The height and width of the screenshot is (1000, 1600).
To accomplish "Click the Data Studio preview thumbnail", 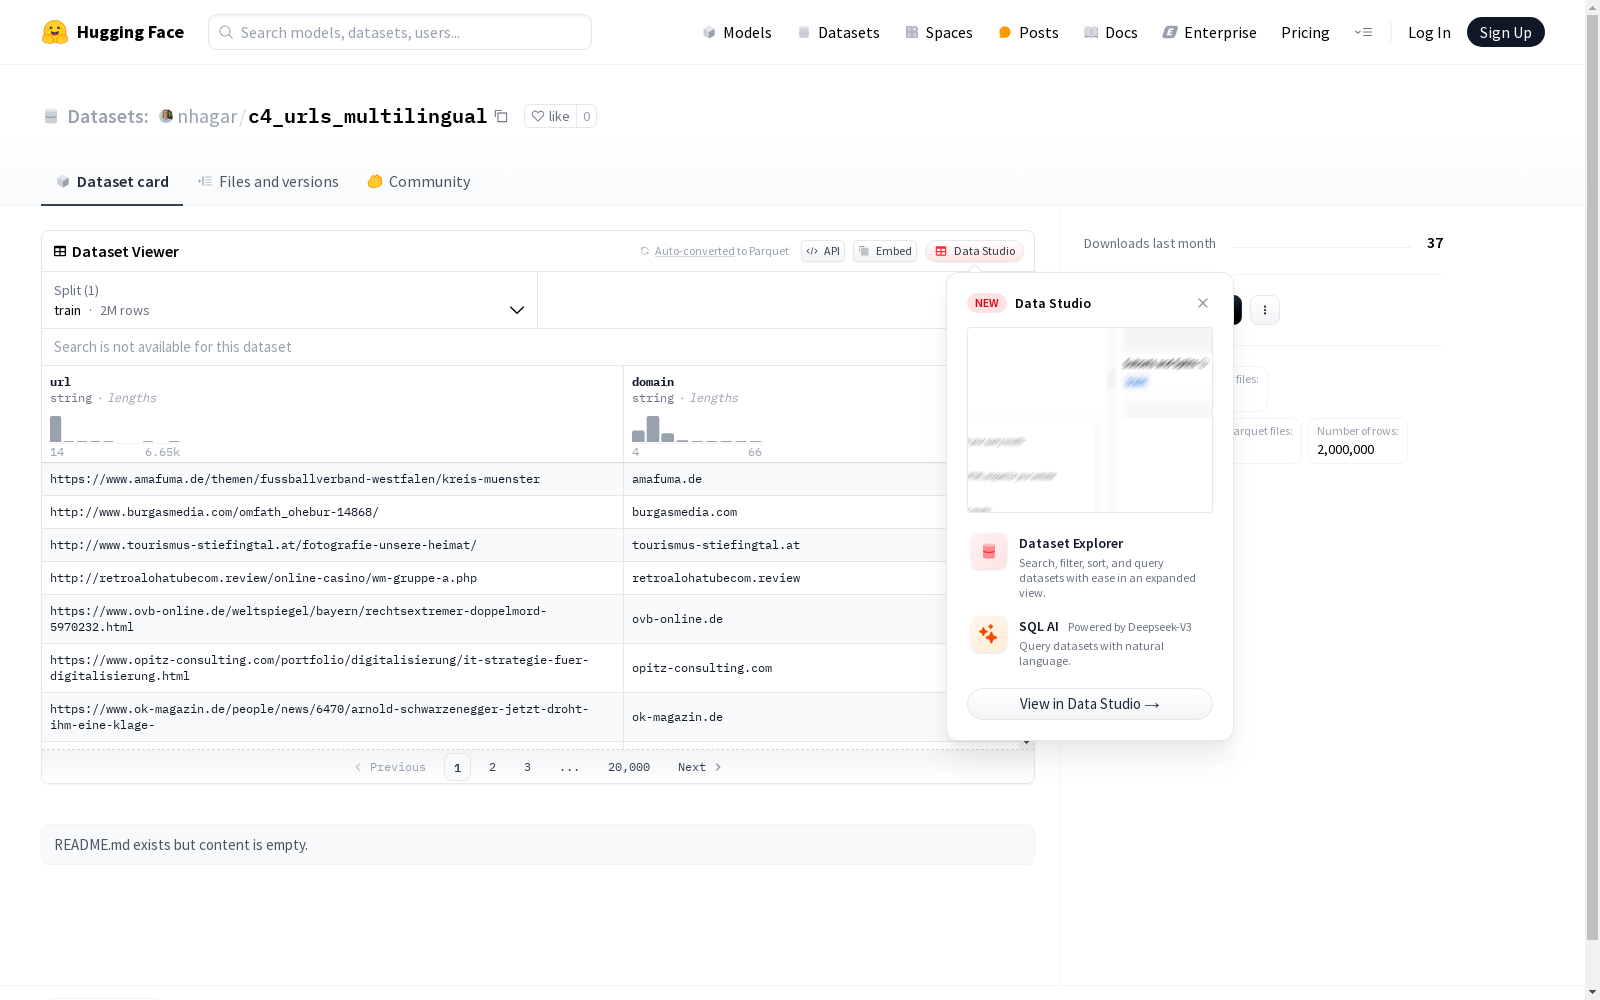I will [1090, 420].
